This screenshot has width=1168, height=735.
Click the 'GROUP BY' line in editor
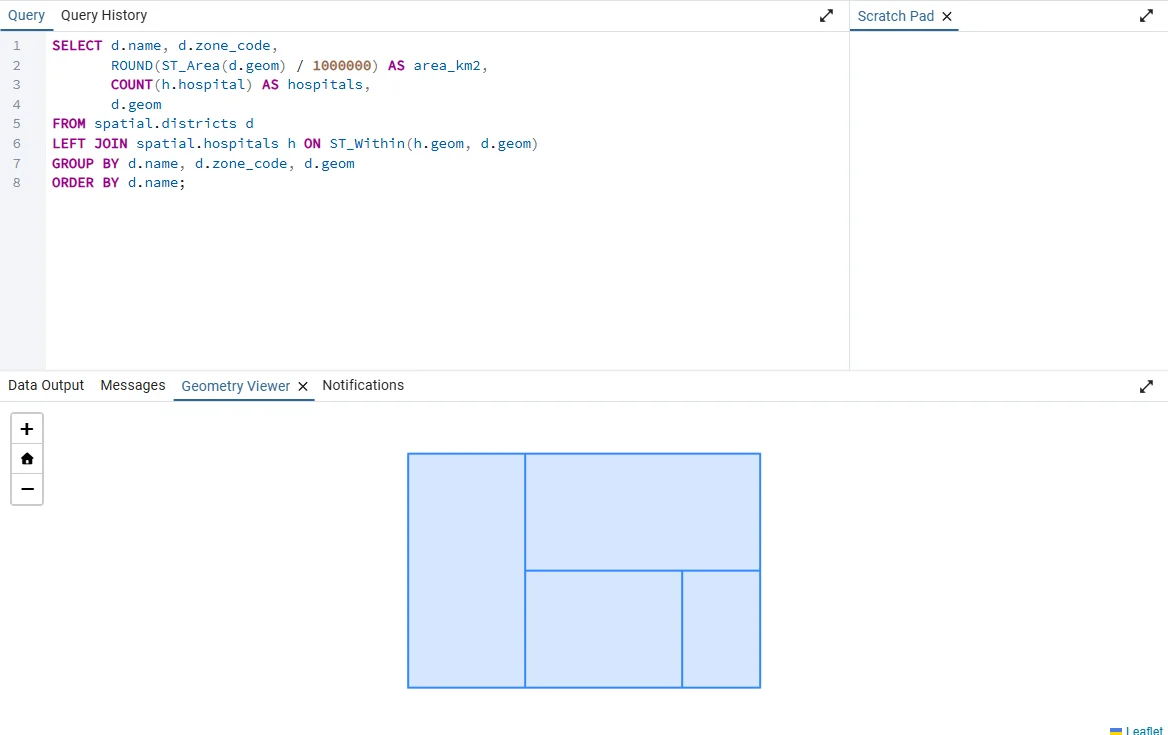point(203,164)
